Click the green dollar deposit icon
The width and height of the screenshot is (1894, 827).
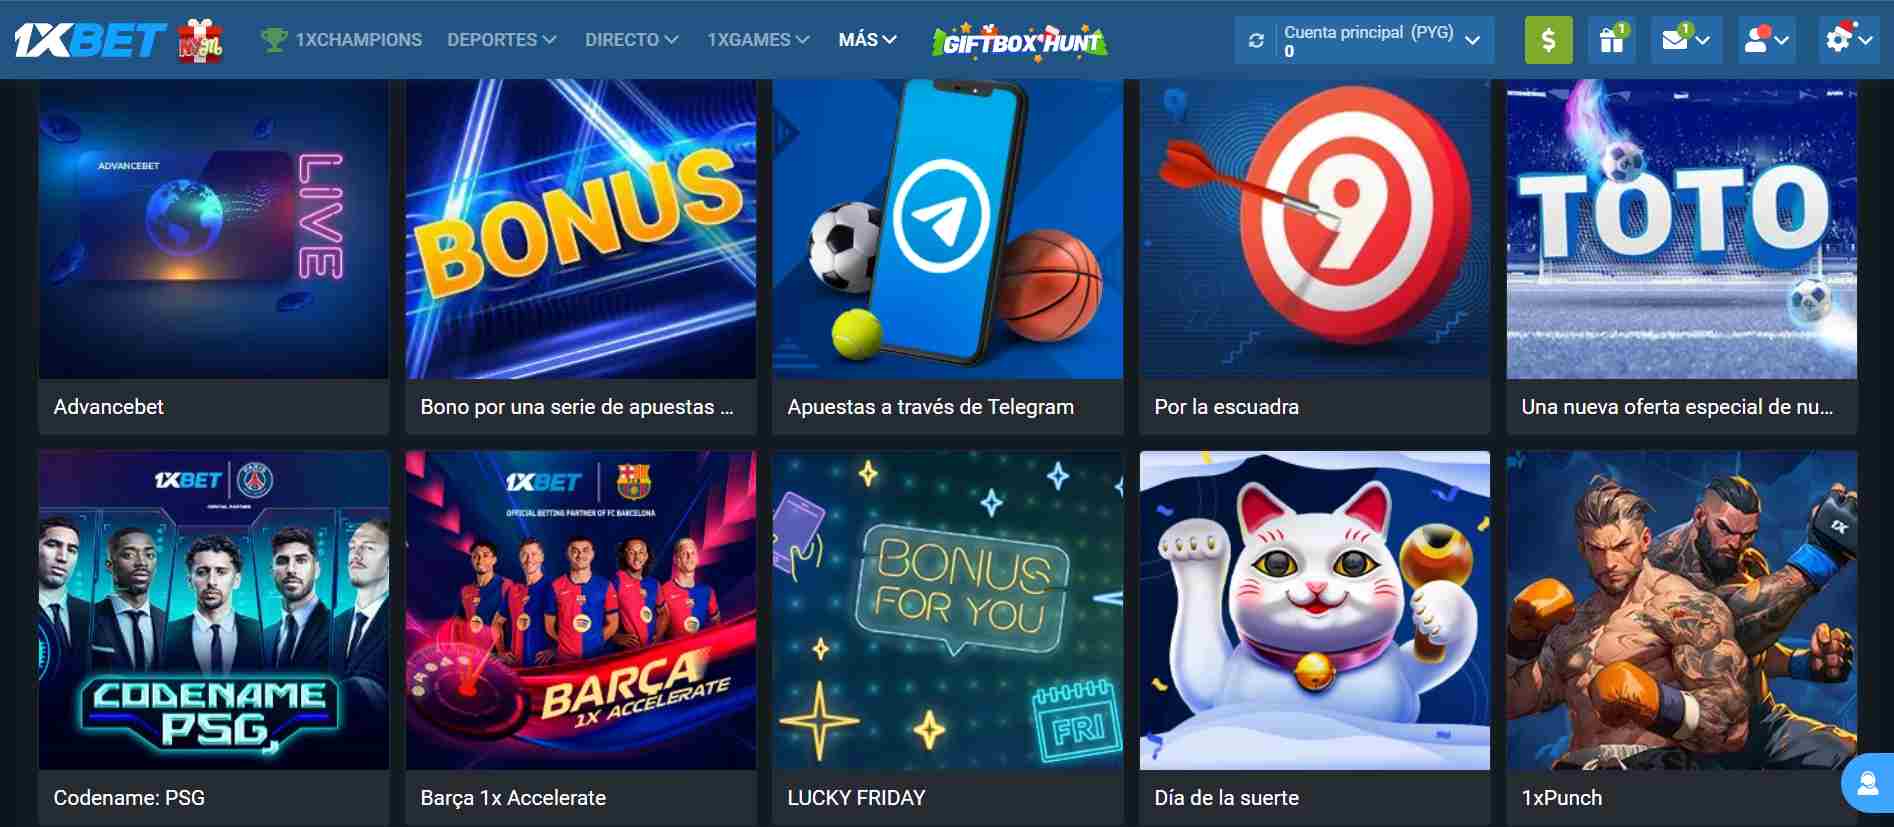1548,40
